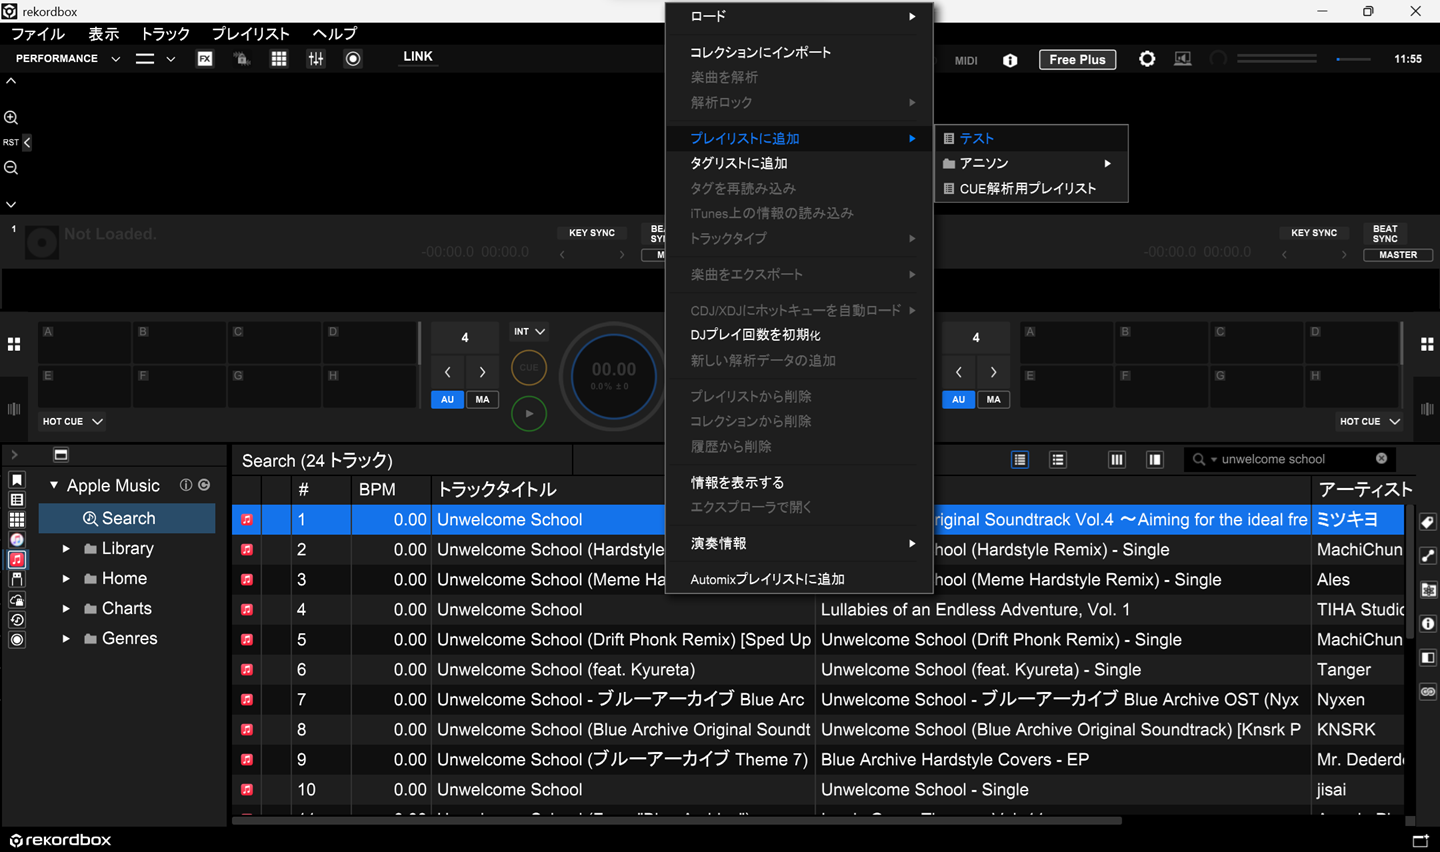Click the browser window layout icon above the tree
Image resolution: width=1440 pixels, height=852 pixels.
(x=61, y=455)
